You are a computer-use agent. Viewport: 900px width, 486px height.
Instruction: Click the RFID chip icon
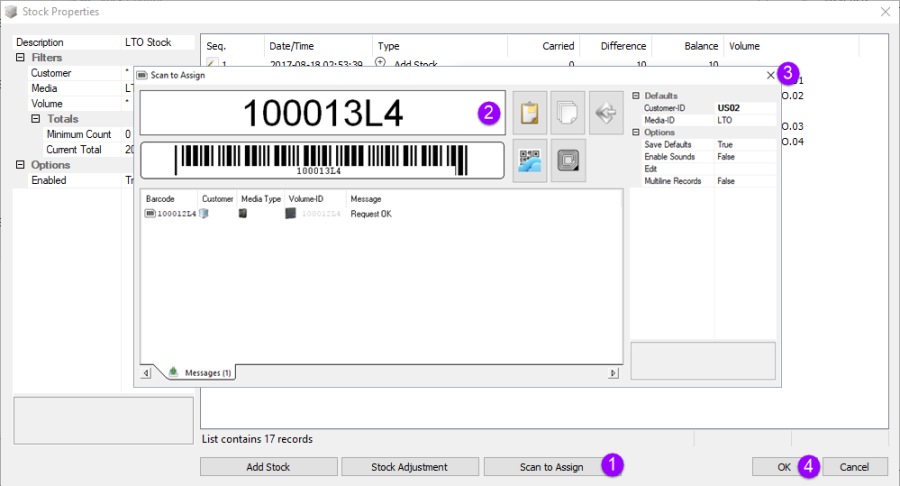tap(568, 161)
